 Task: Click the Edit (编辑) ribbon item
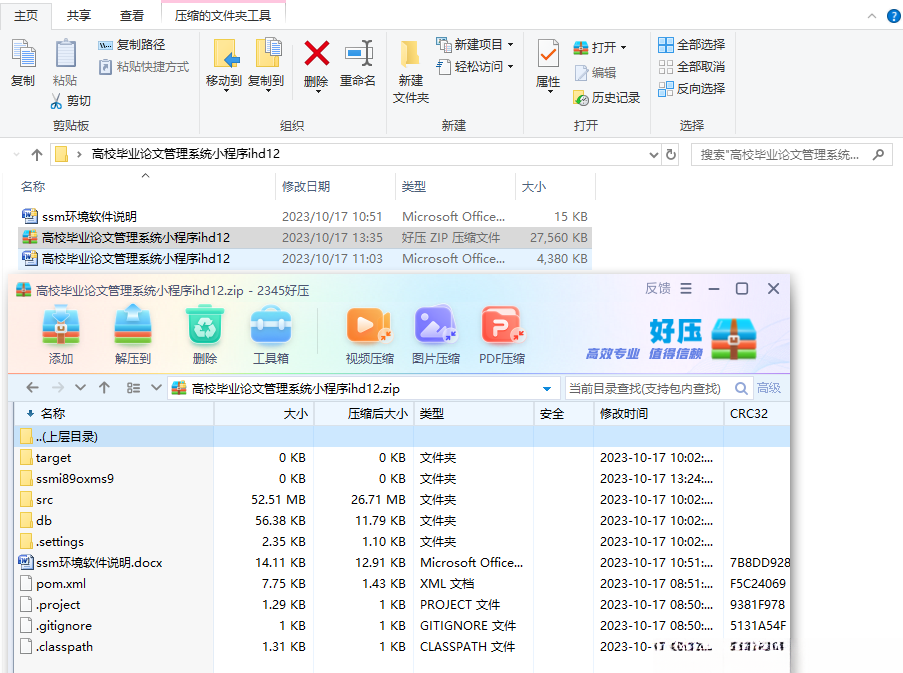click(x=595, y=73)
